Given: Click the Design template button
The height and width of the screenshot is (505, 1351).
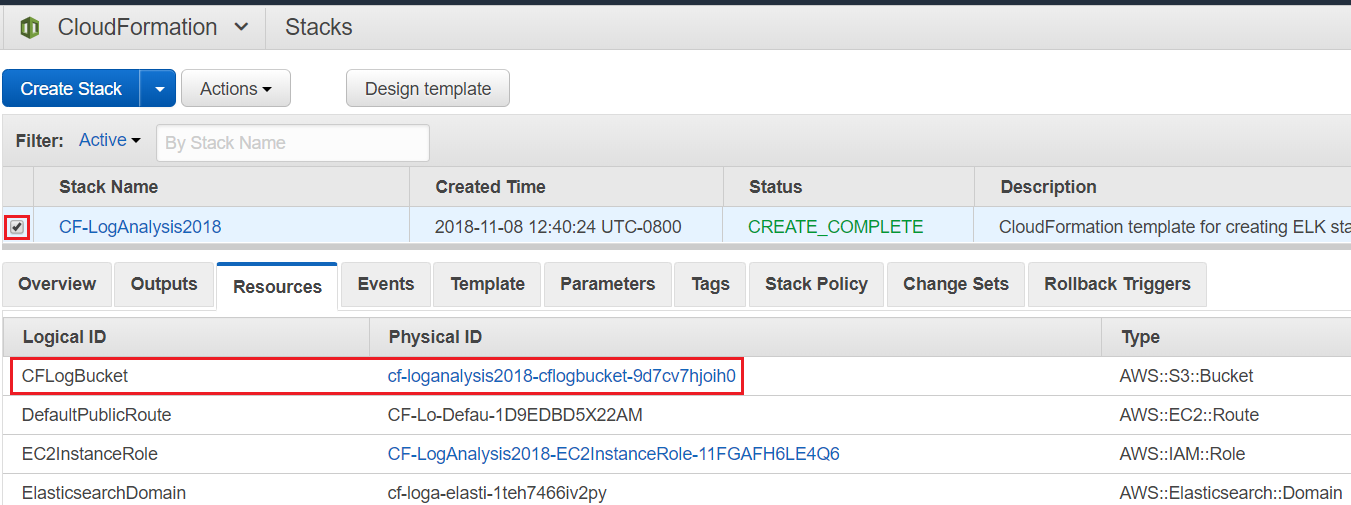Looking at the screenshot, I should pyautogui.click(x=428, y=88).
